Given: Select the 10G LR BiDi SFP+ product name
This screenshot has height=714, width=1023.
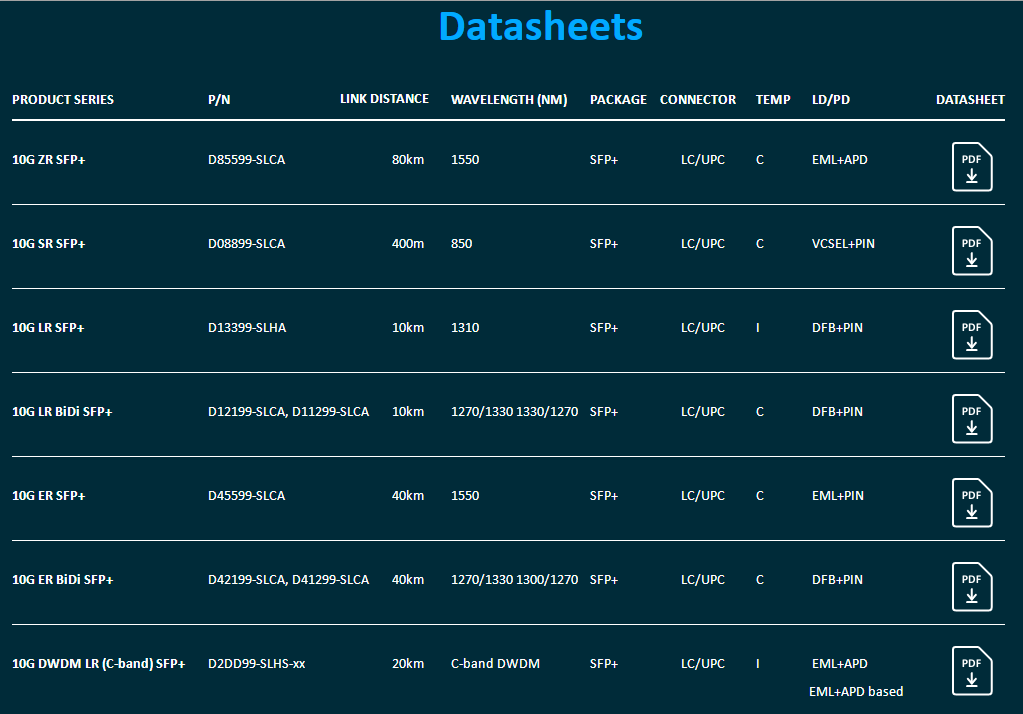Looking at the screenshot, I should pos(62,412).
